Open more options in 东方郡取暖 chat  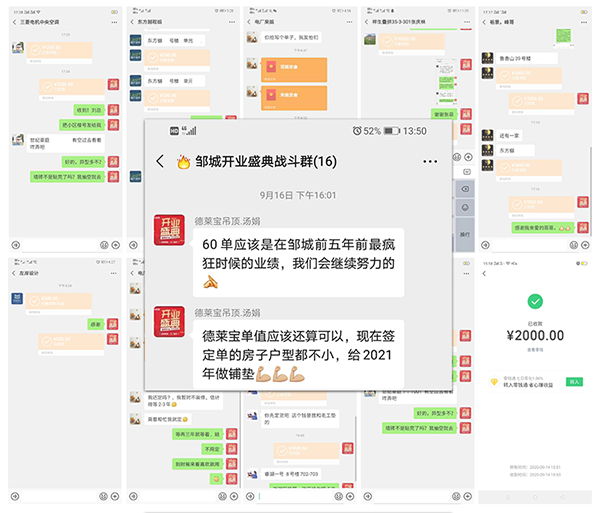click(232, 22)
